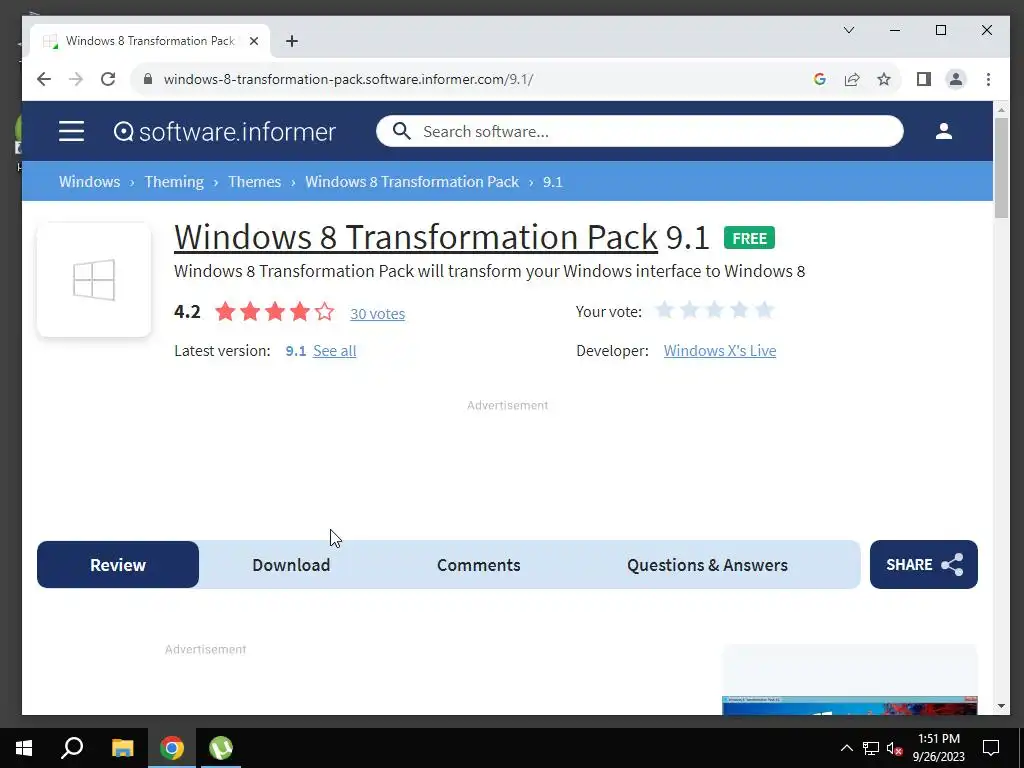The height and width of the screenshot is (768, 1024).
Task: Click the browser address bar URL
Action: click(x=349, y=79)
